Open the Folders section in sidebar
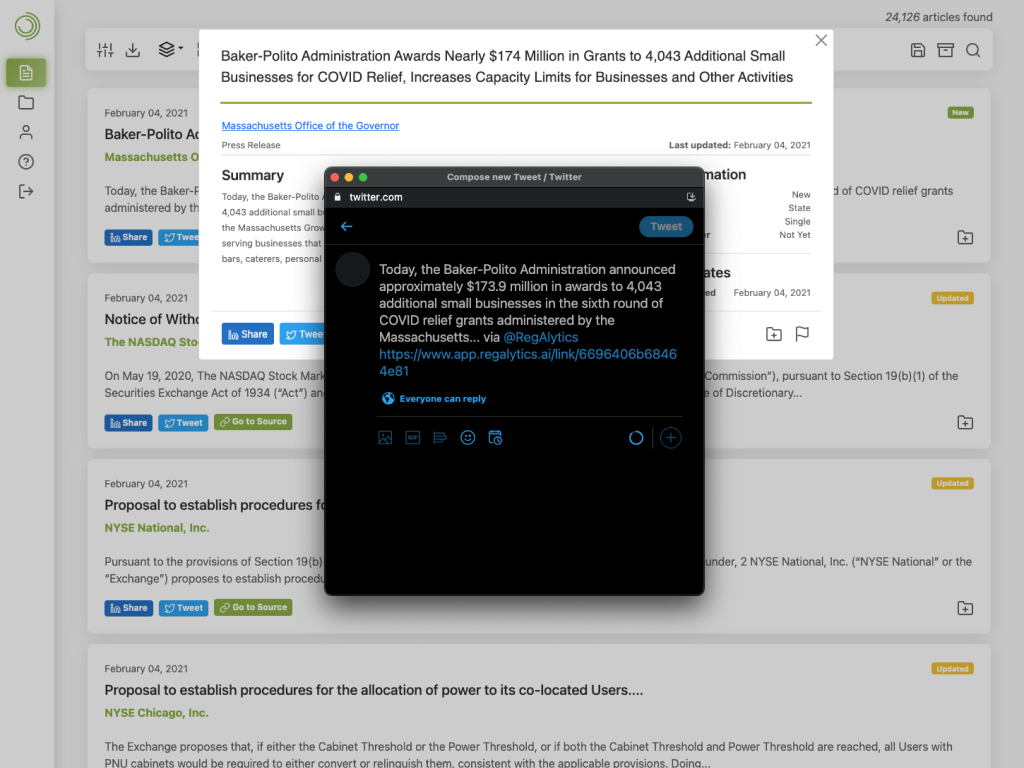Screen dimensions: 1024x768 pos(26,103)
